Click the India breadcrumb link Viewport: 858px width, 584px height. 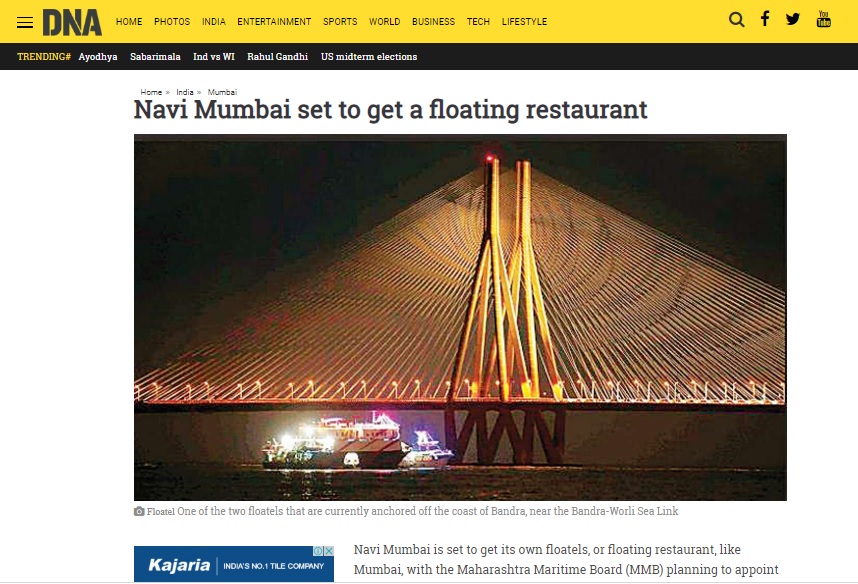pos(185,92)
